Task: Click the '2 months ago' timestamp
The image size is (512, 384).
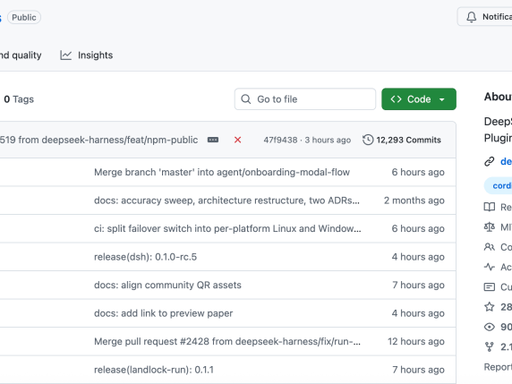Action: [x=414, y=200]
